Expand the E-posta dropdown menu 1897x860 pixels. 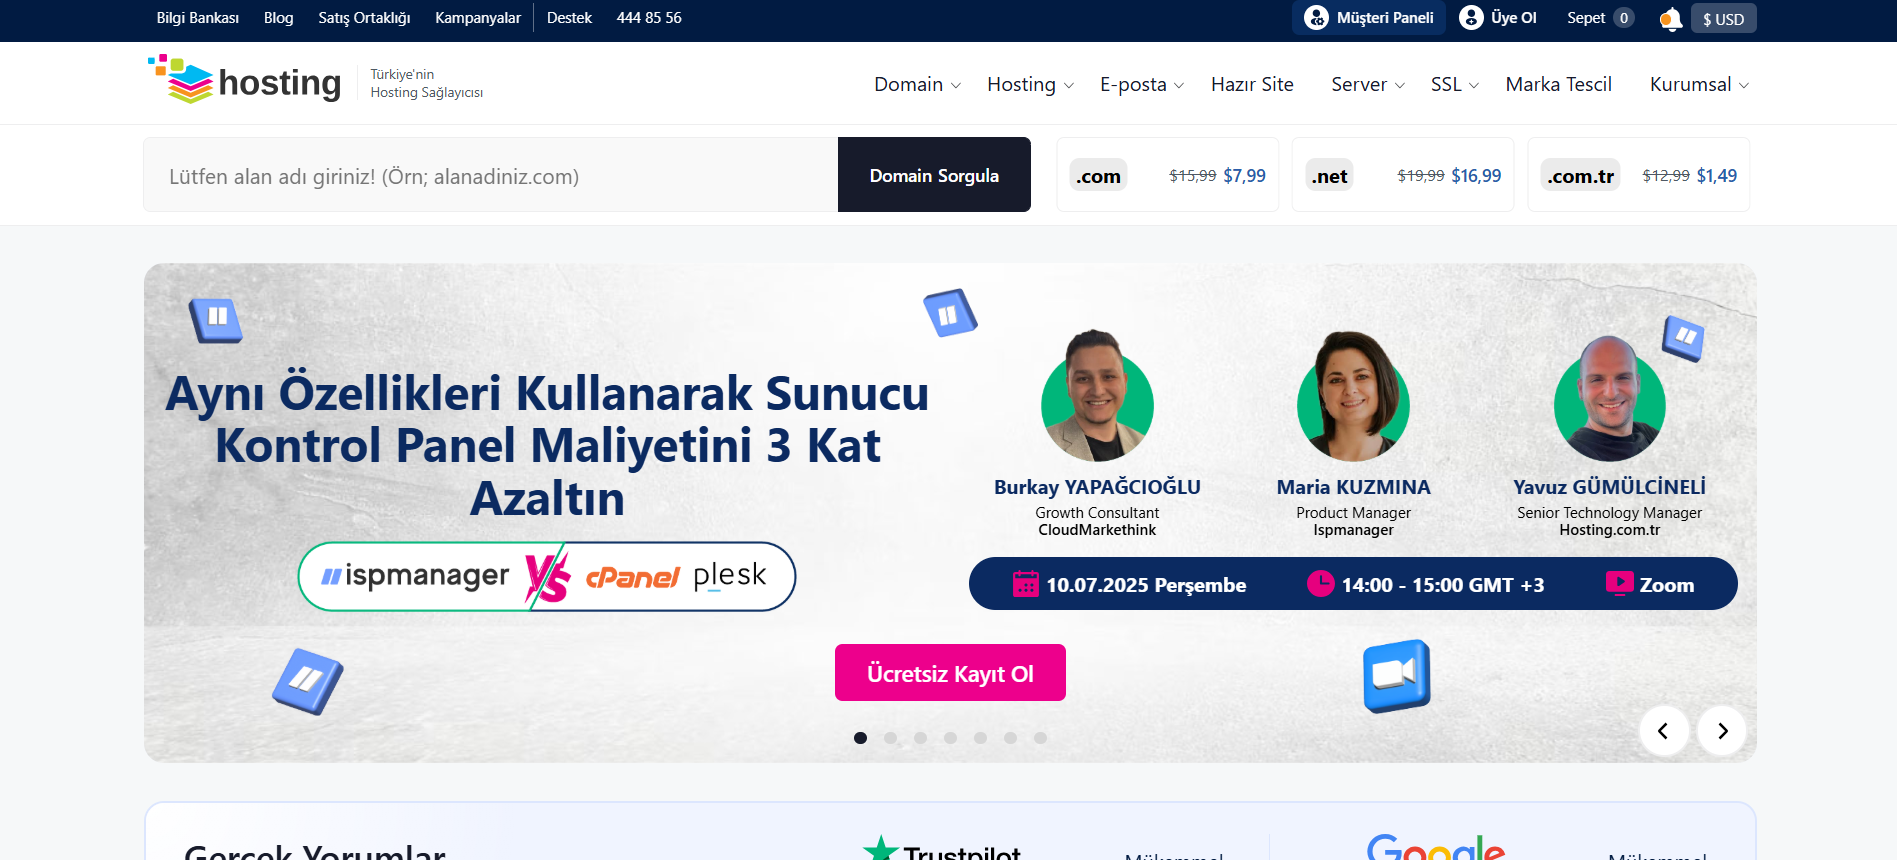1142,85
